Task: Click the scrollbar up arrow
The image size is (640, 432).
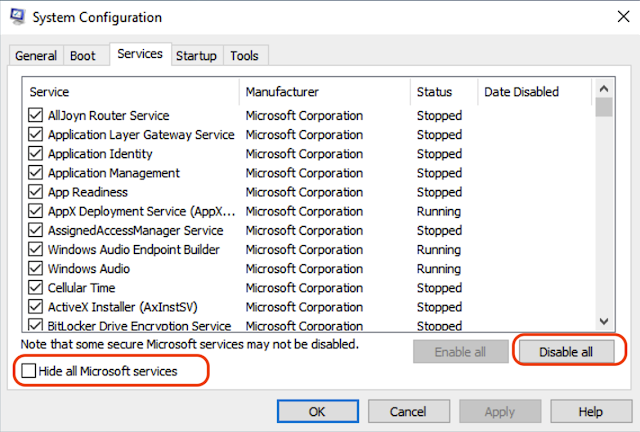Action: 603,90
